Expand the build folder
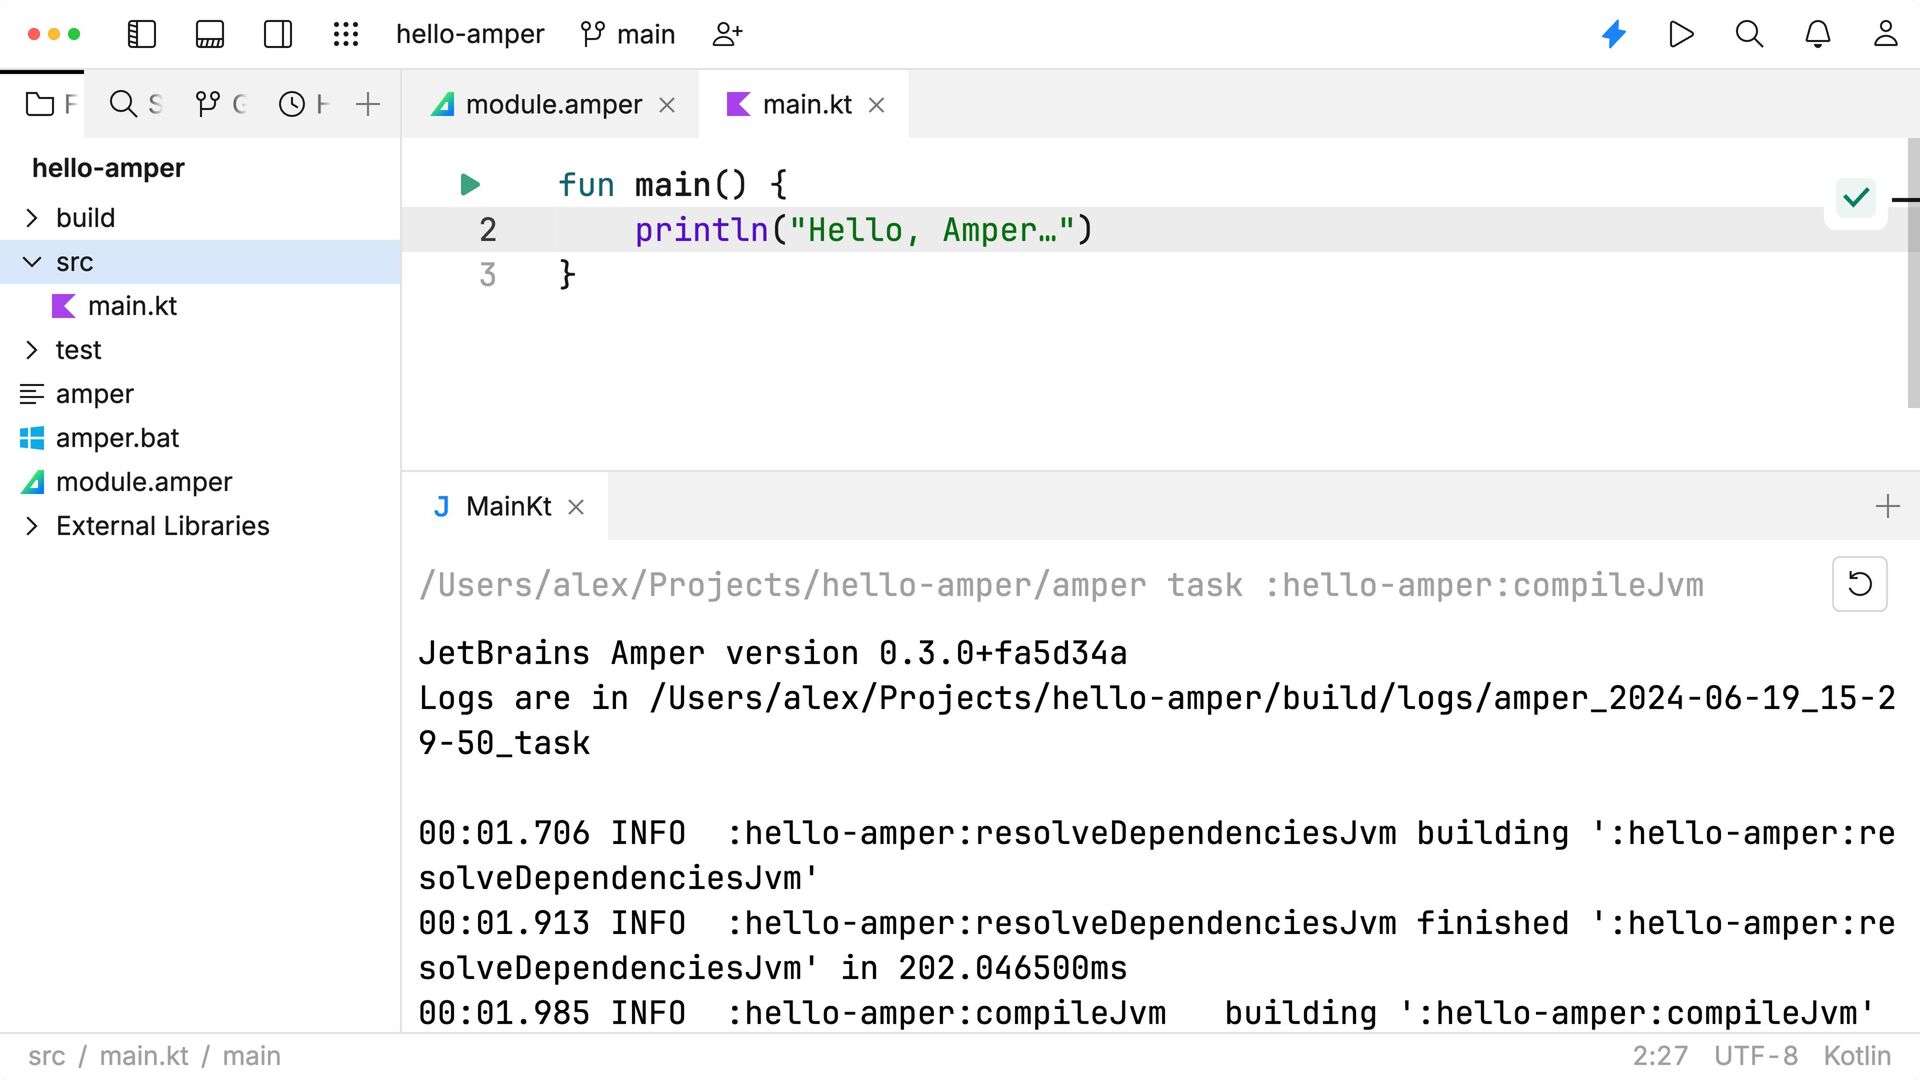Image resolution: width=1920 pixels, height=1080 pixels. 32,218
